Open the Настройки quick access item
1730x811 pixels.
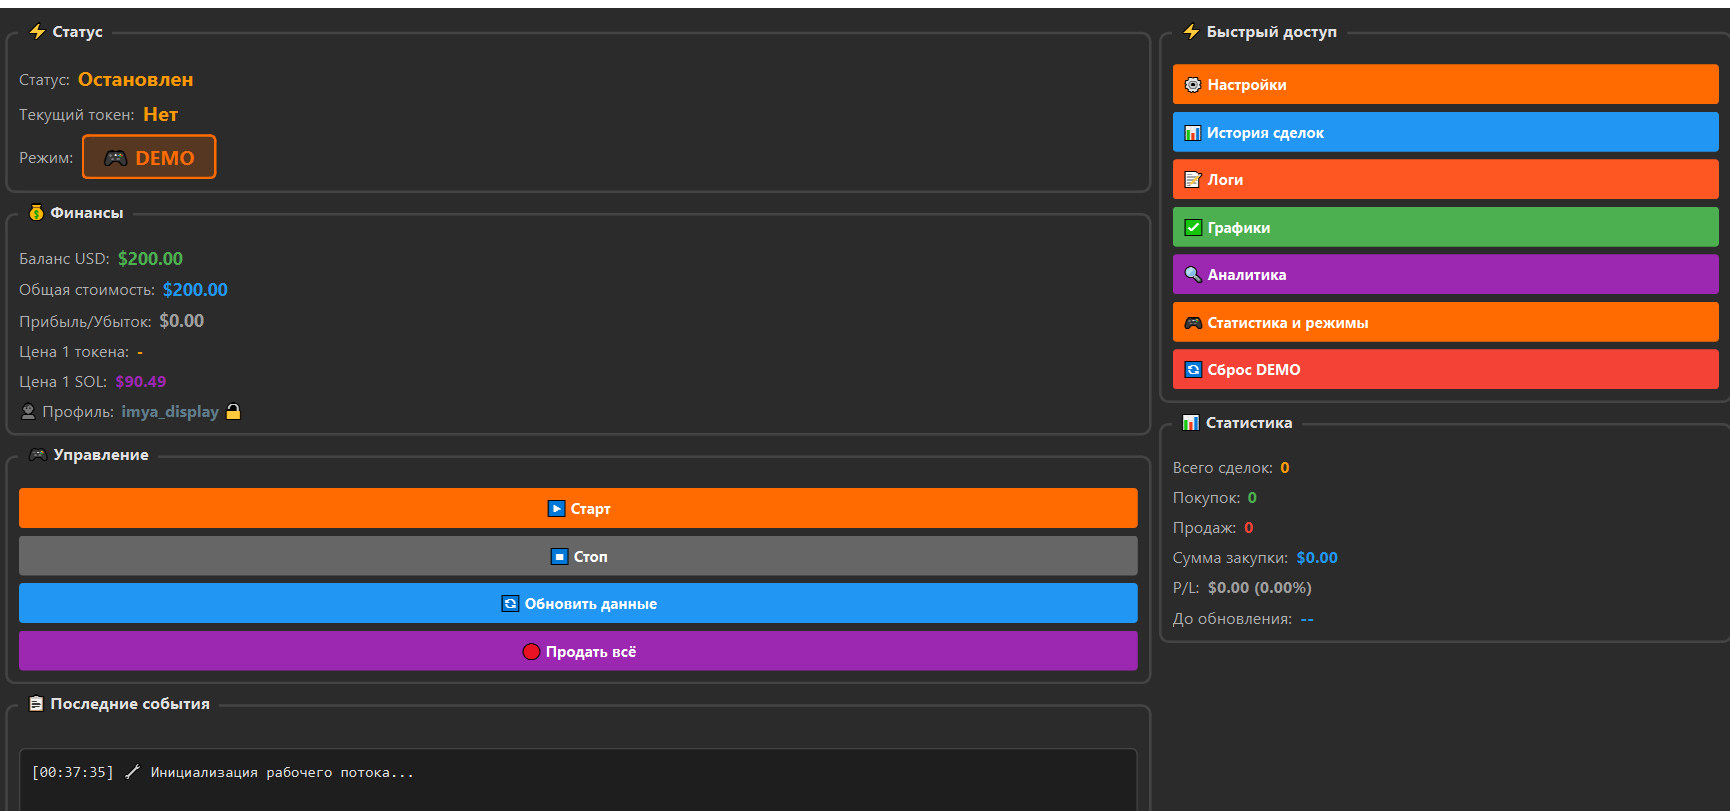[x=1445, y=85]
